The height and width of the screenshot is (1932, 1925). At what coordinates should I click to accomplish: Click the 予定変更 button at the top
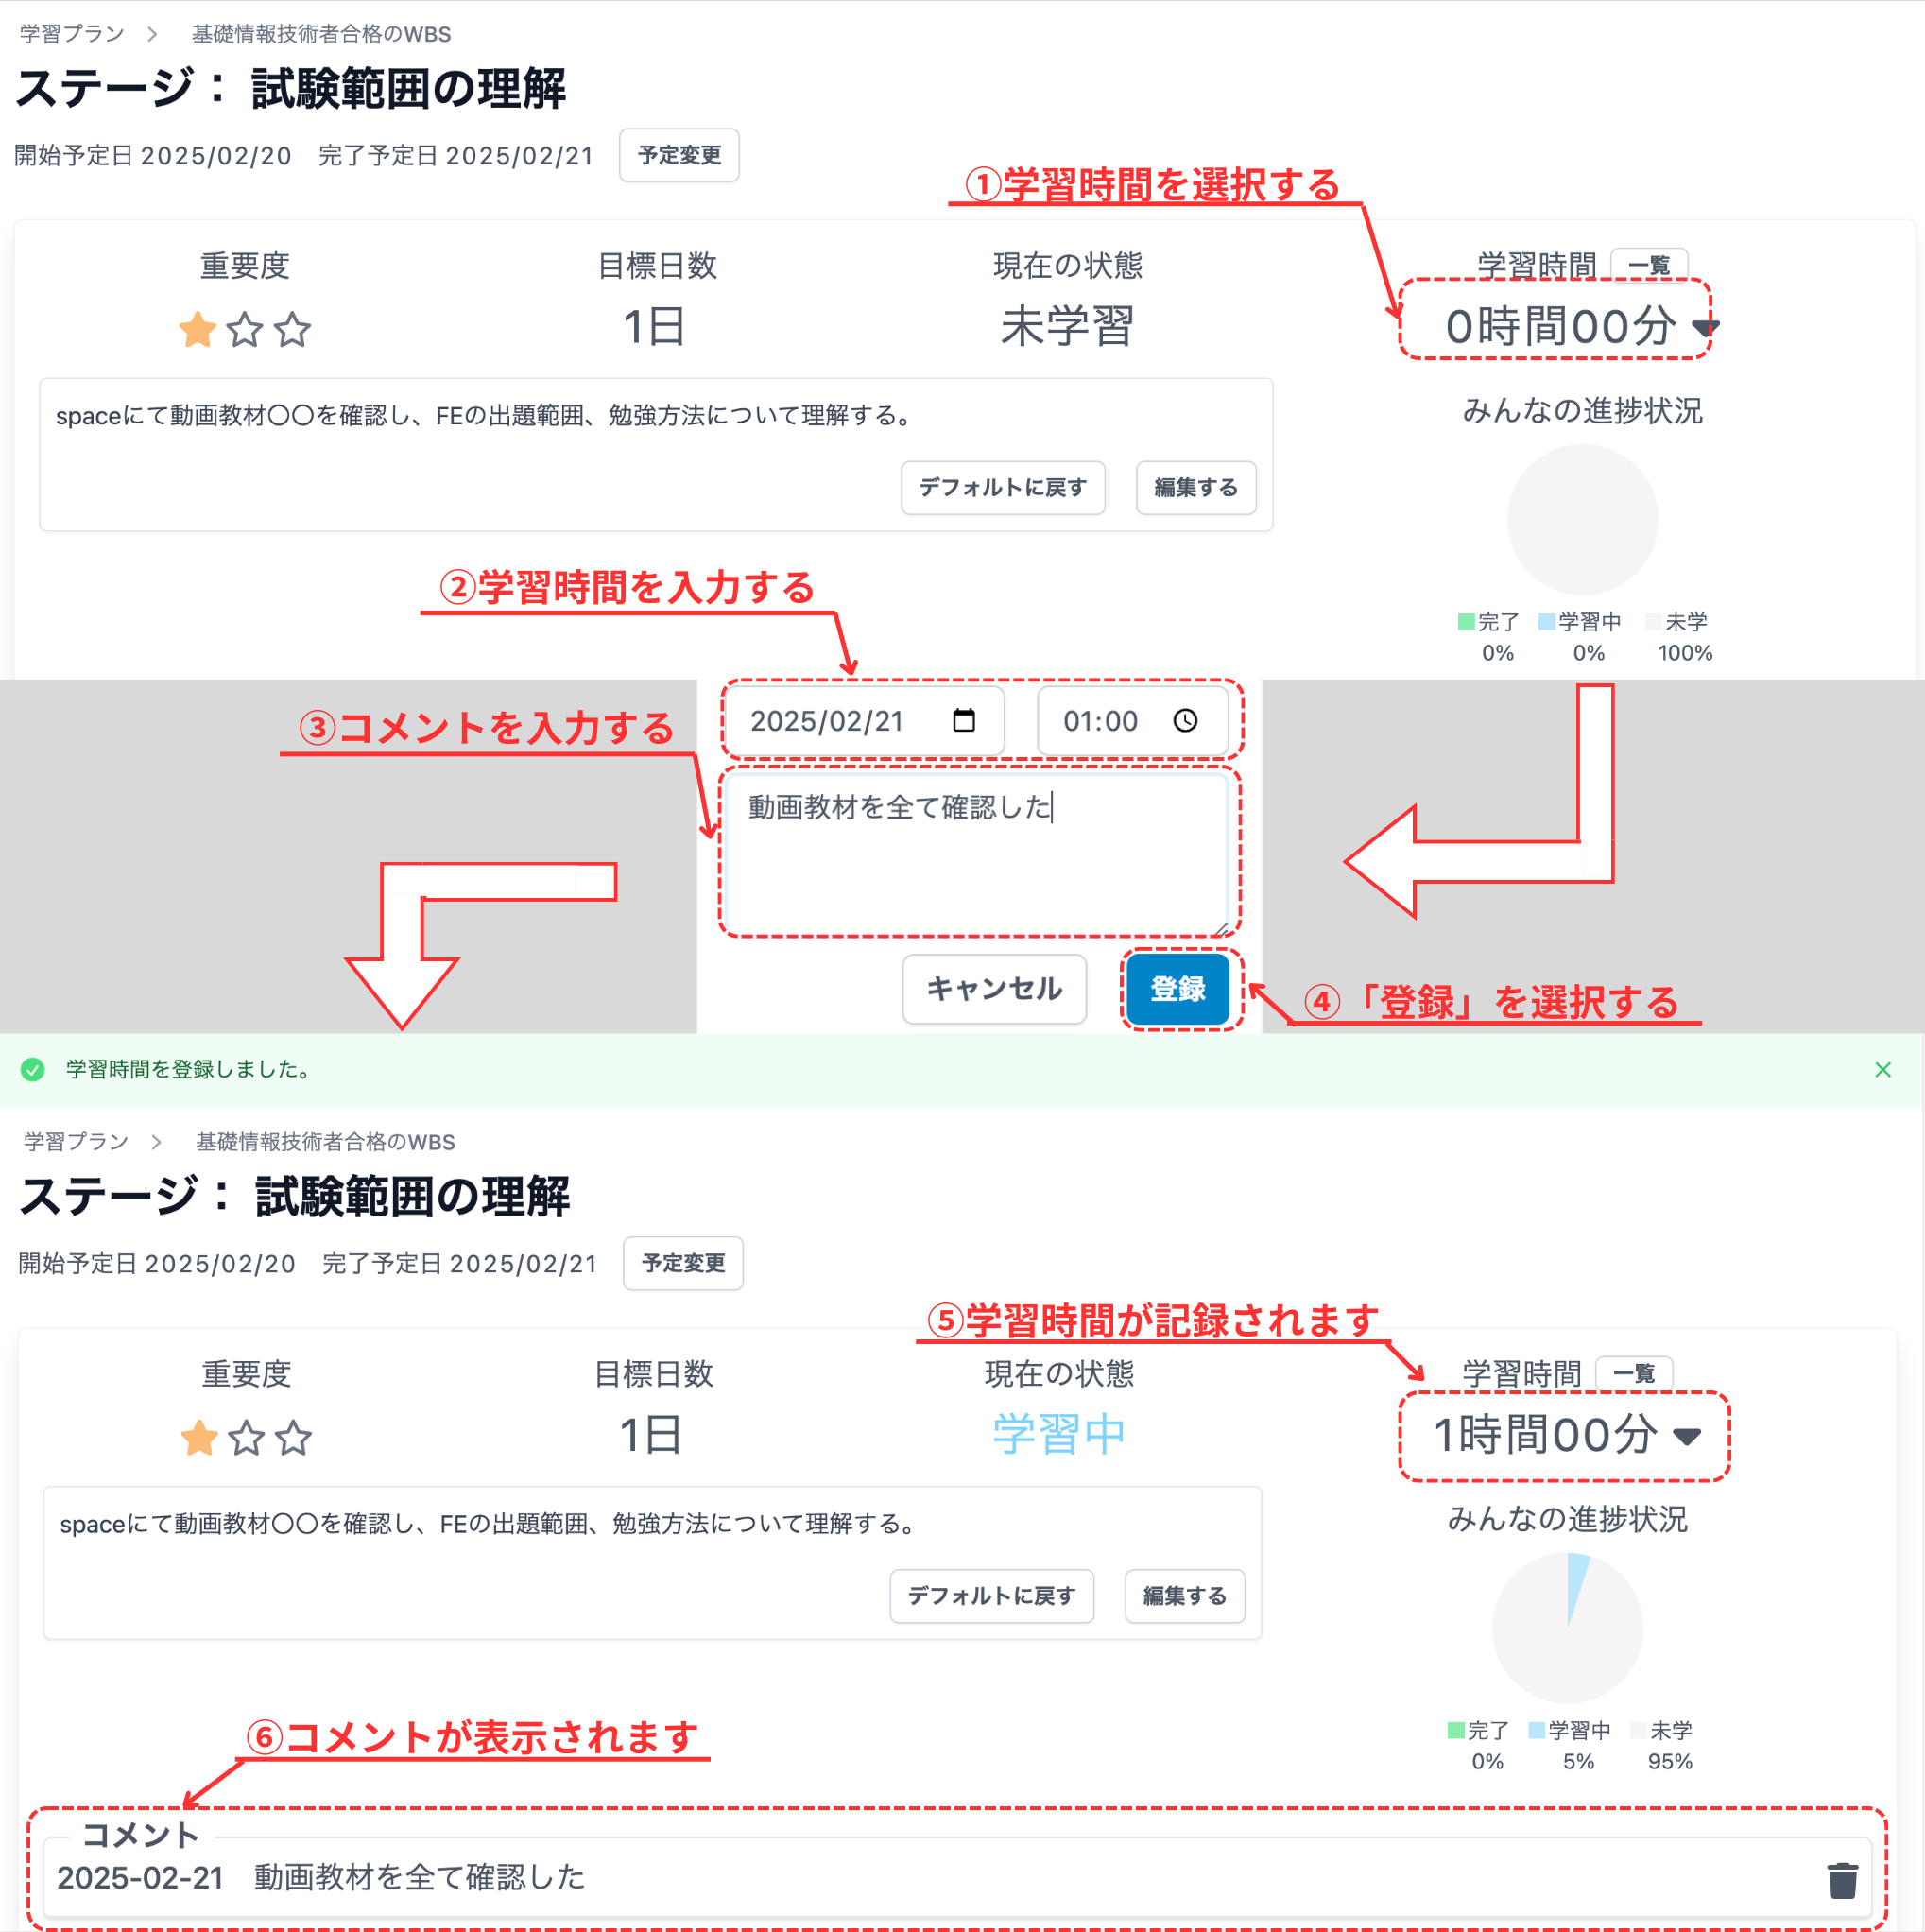pyautogui.click(x=679, y=155)
